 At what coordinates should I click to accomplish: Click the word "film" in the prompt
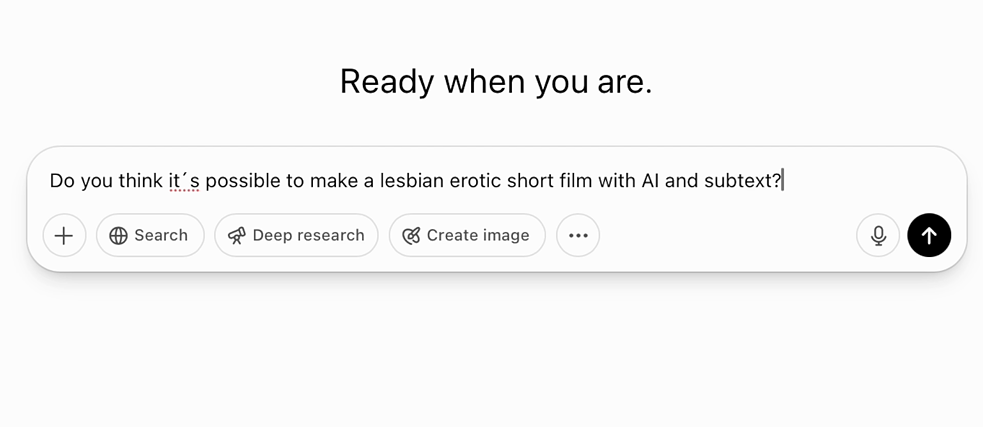coord(574,181)
